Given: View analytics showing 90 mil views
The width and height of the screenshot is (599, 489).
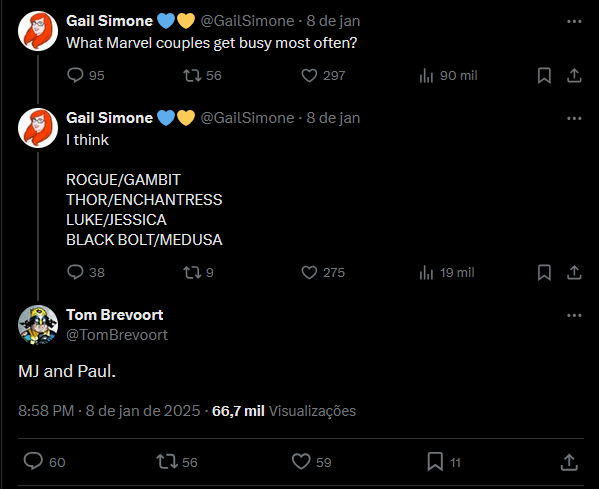Looking at the screenshot, I should (x=448, y=75).
